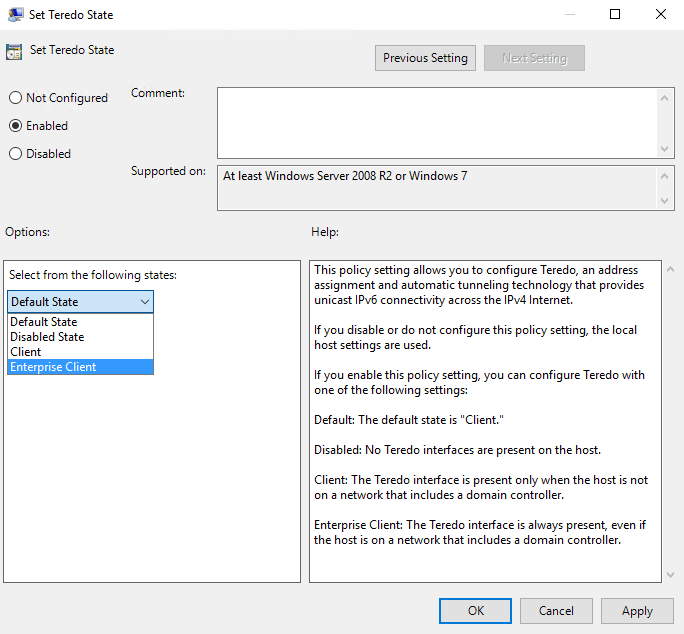The height and width of the screenshot is (634, 684).
Task: Click the policy icon beside Set Teredo State heading
Action: coord(14,51)
